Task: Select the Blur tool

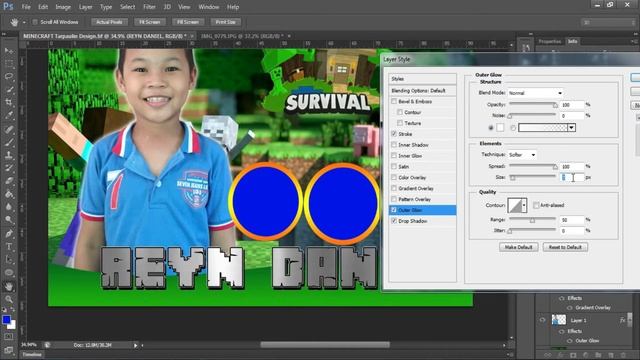Action: pos(9,207)
